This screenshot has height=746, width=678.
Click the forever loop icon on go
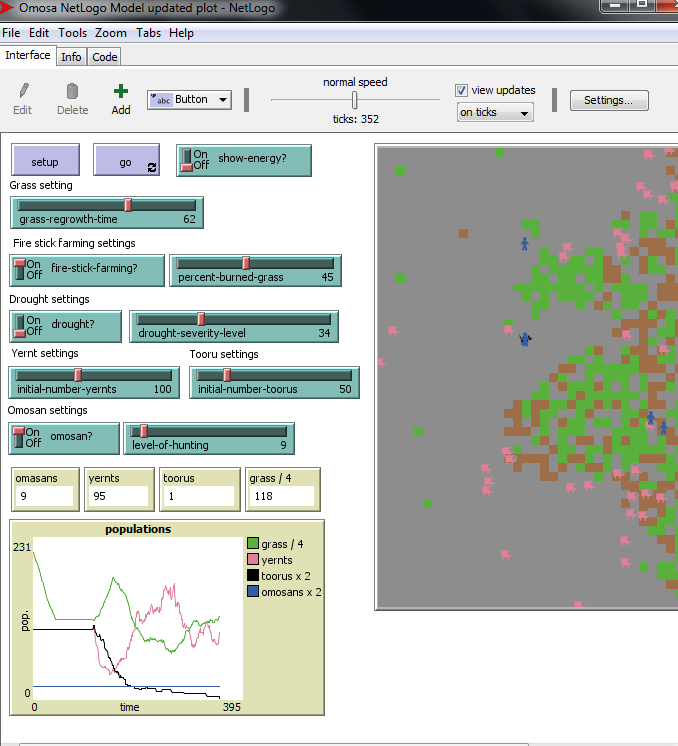point(152,167)
